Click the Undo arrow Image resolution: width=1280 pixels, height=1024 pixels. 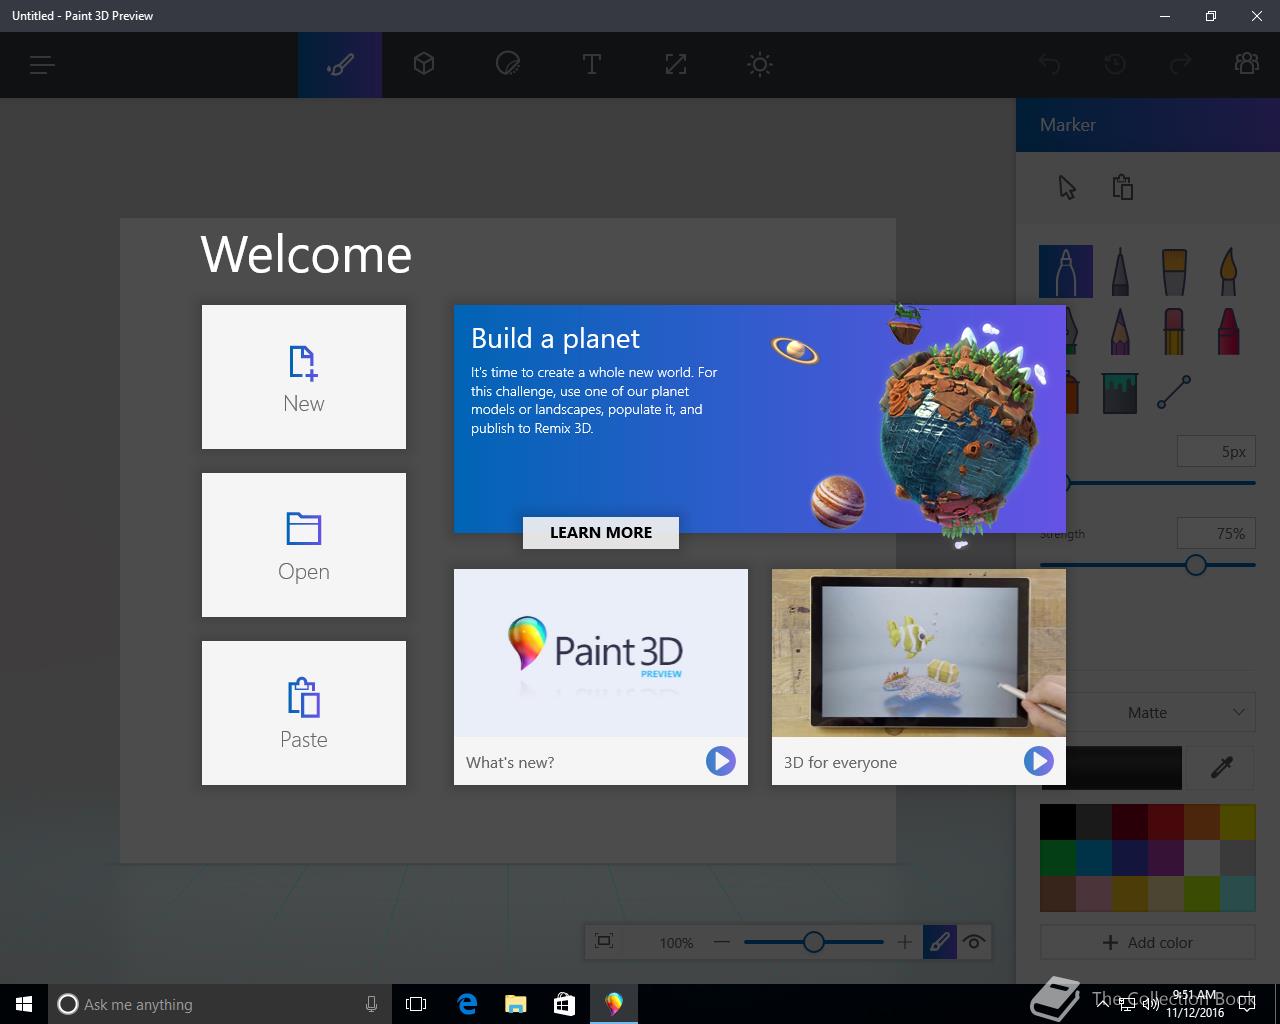point(1049,65)
